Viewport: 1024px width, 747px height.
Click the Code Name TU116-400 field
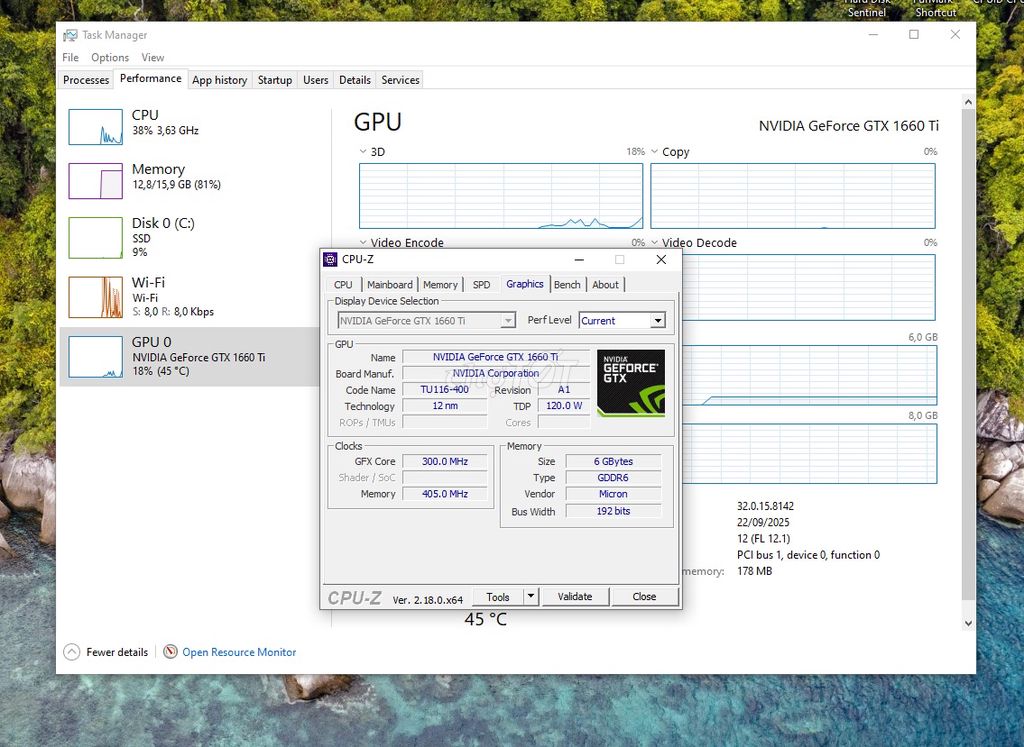(445, 389)
